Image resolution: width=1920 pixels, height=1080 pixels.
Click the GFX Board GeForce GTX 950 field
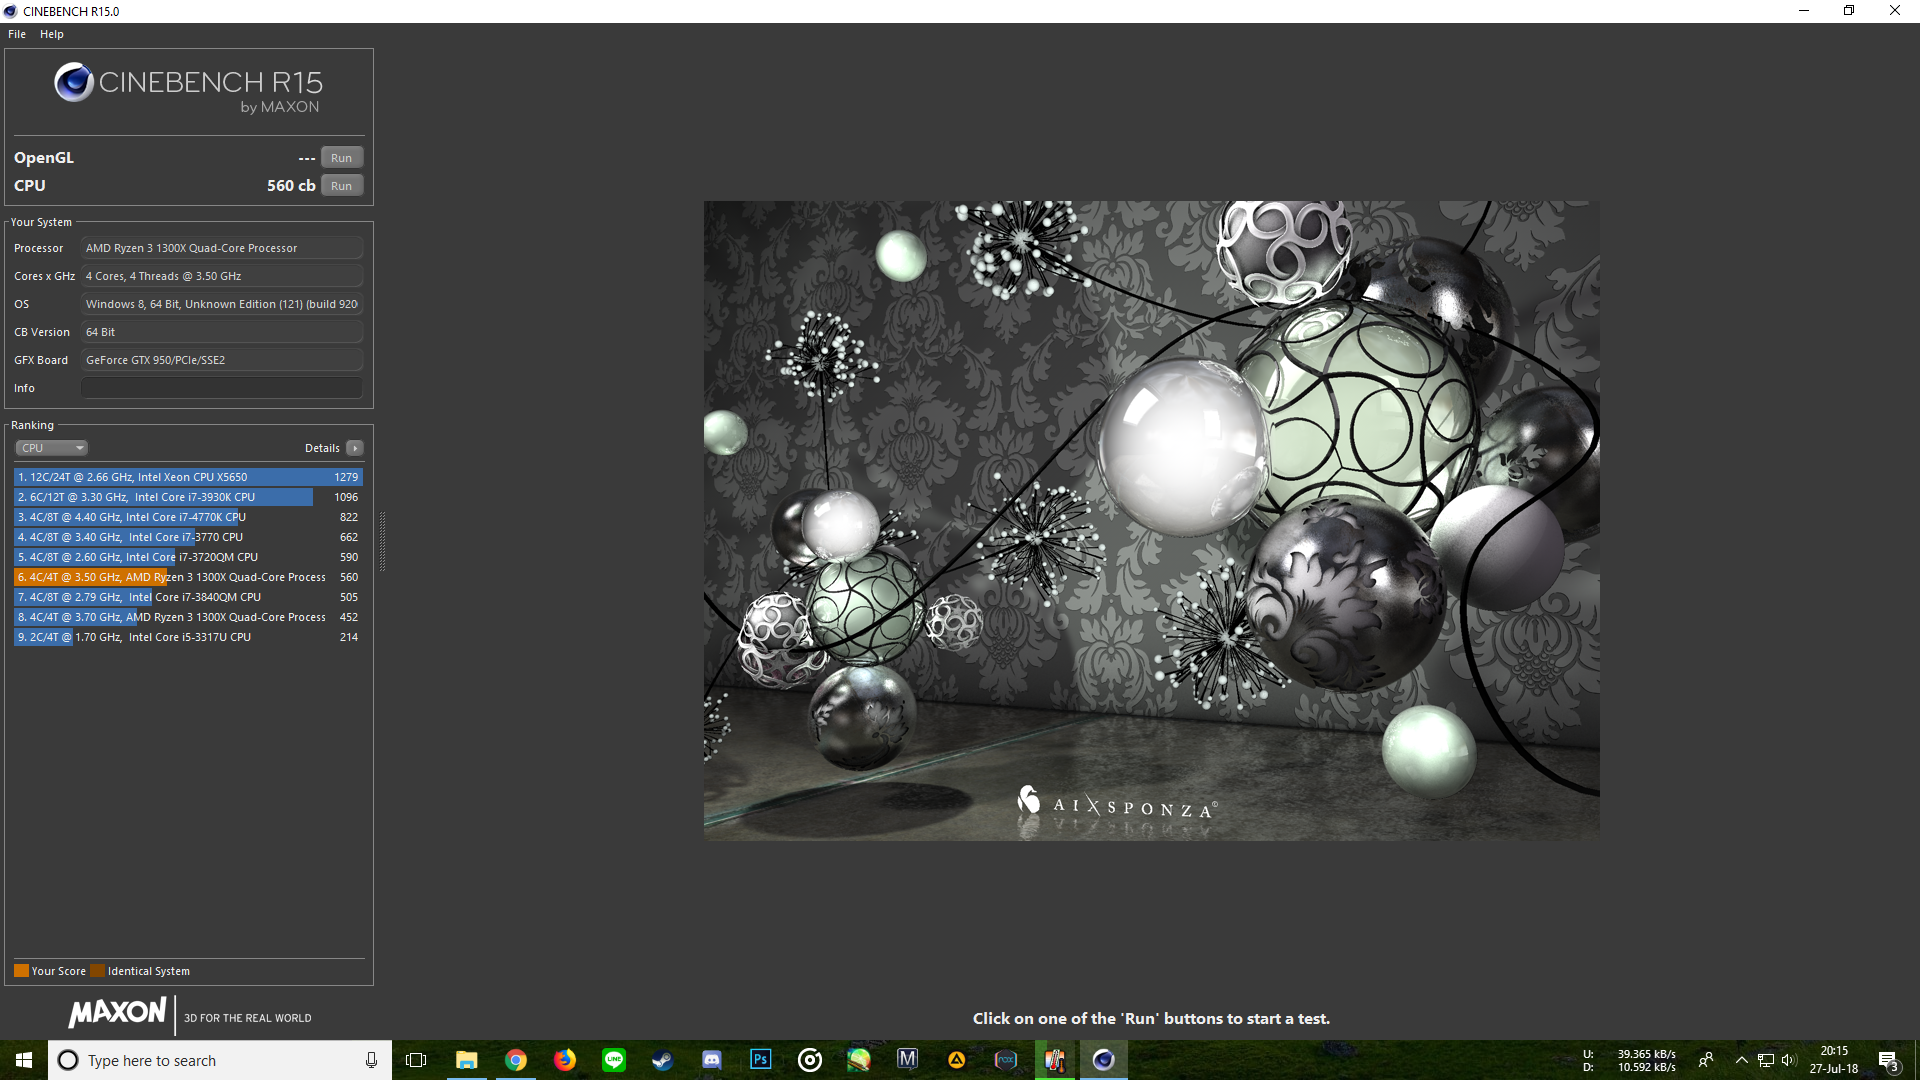[x=222, y=360]
